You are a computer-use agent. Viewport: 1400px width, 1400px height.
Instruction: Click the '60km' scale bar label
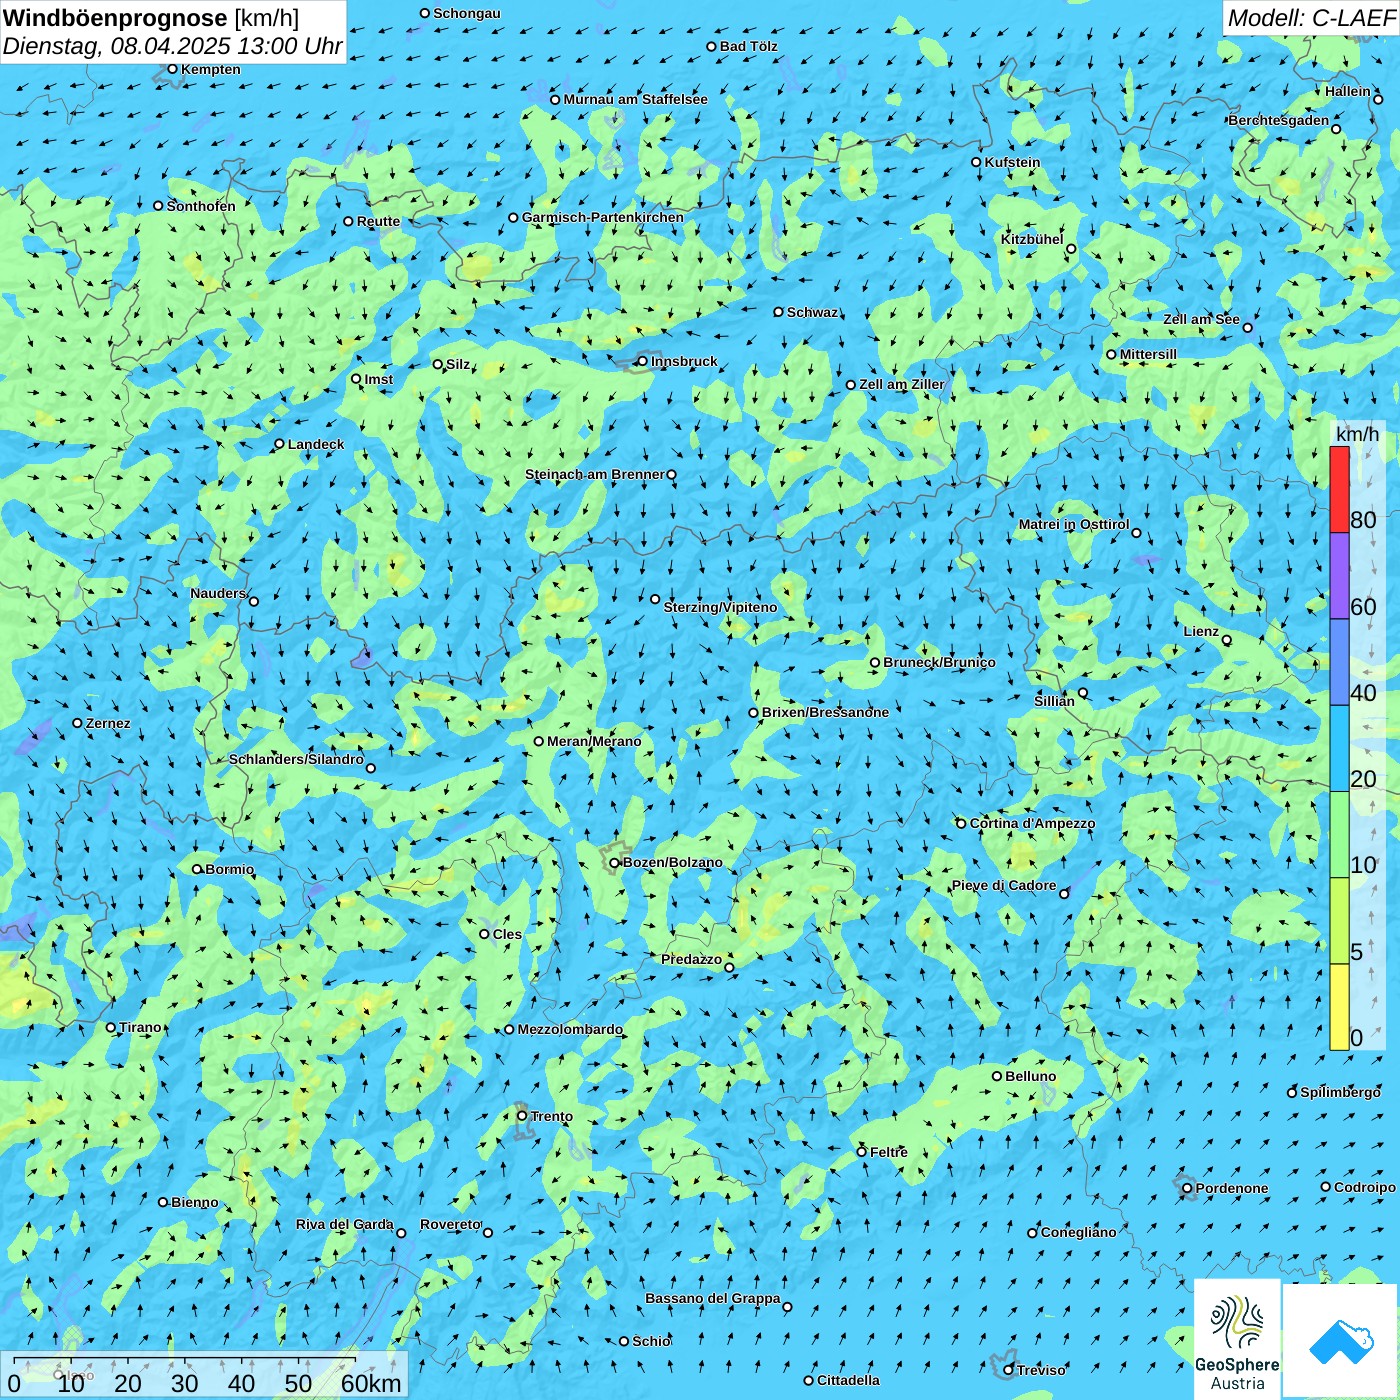pos(371,1383)
